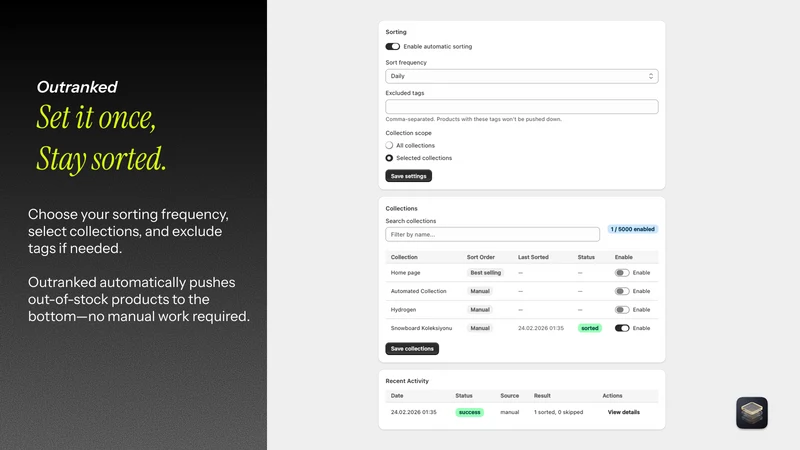Open the Sort frequency Daily dropdown
The image size is (800, 450).
(521, 76)
